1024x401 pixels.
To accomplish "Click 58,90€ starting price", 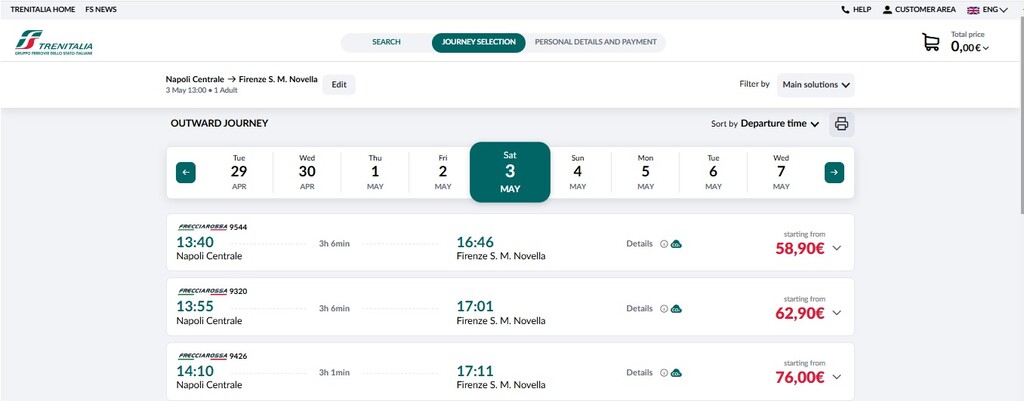I will 800,248.
